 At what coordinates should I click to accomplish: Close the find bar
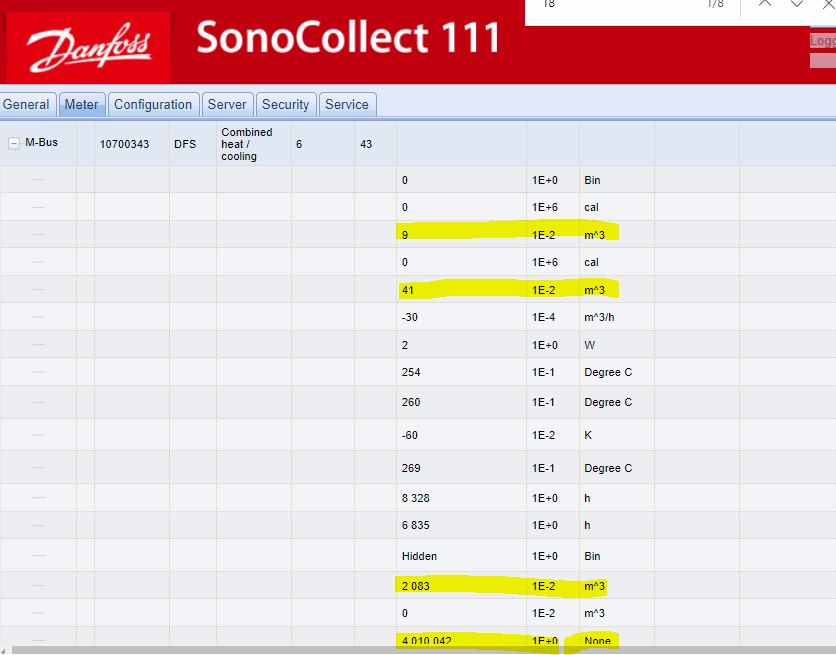click(827, 4)
